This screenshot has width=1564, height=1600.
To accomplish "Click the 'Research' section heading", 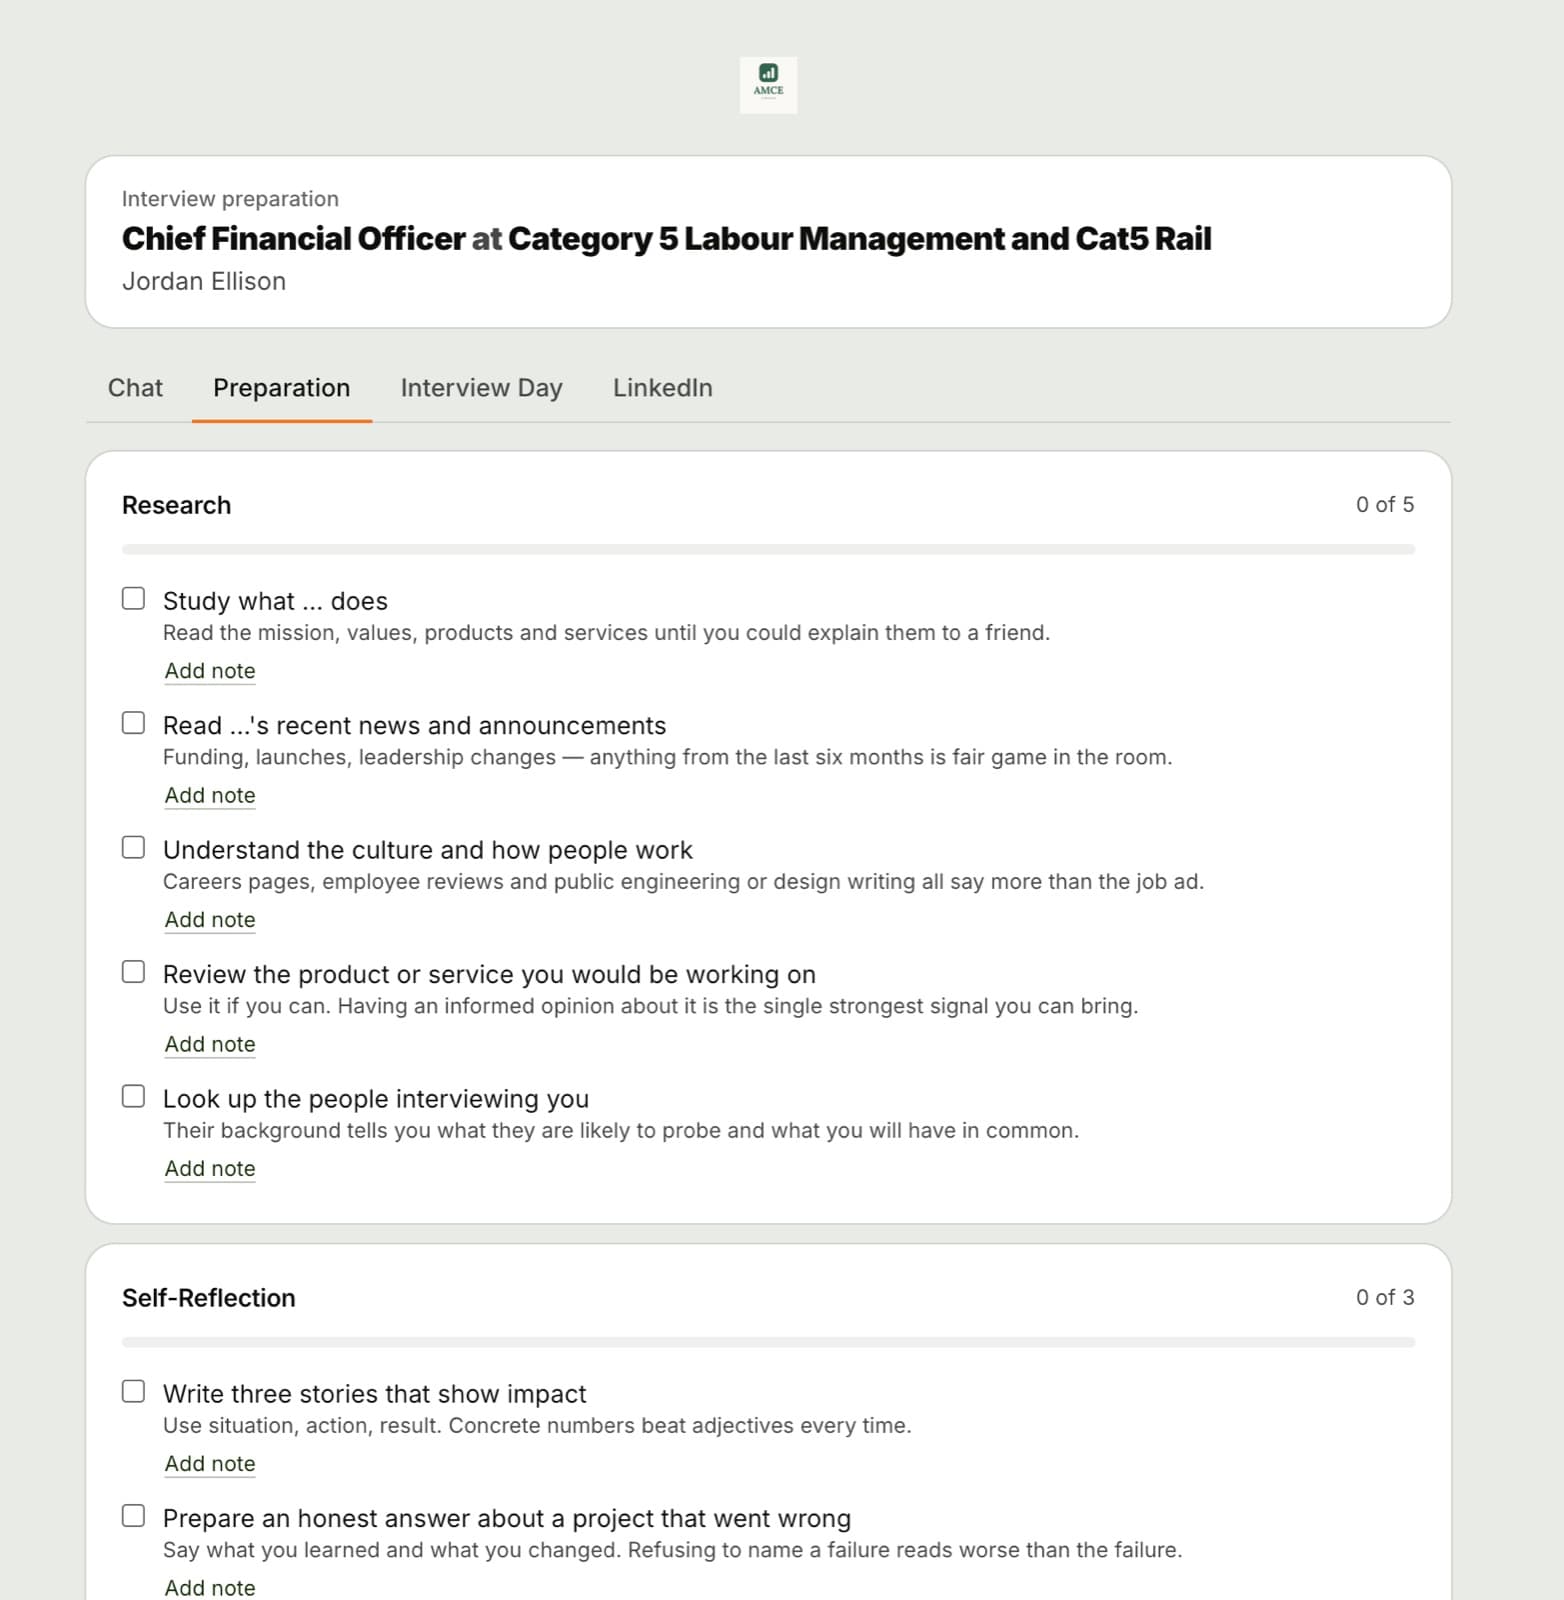I will [176, 506].
